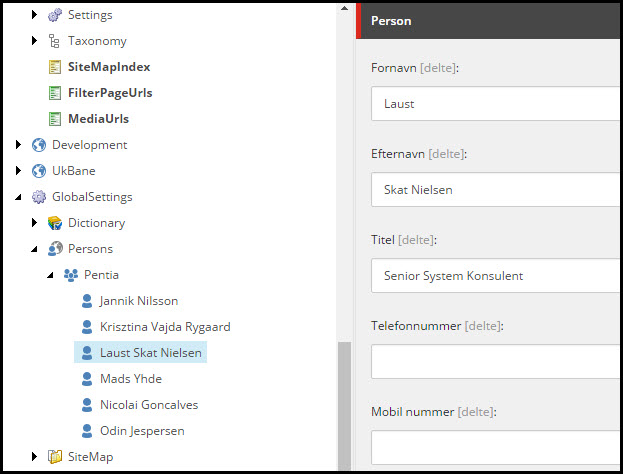Viewport: 623px width, 474px height.
Task: Click the content tree vertical scrollbar
Action: 345,400
